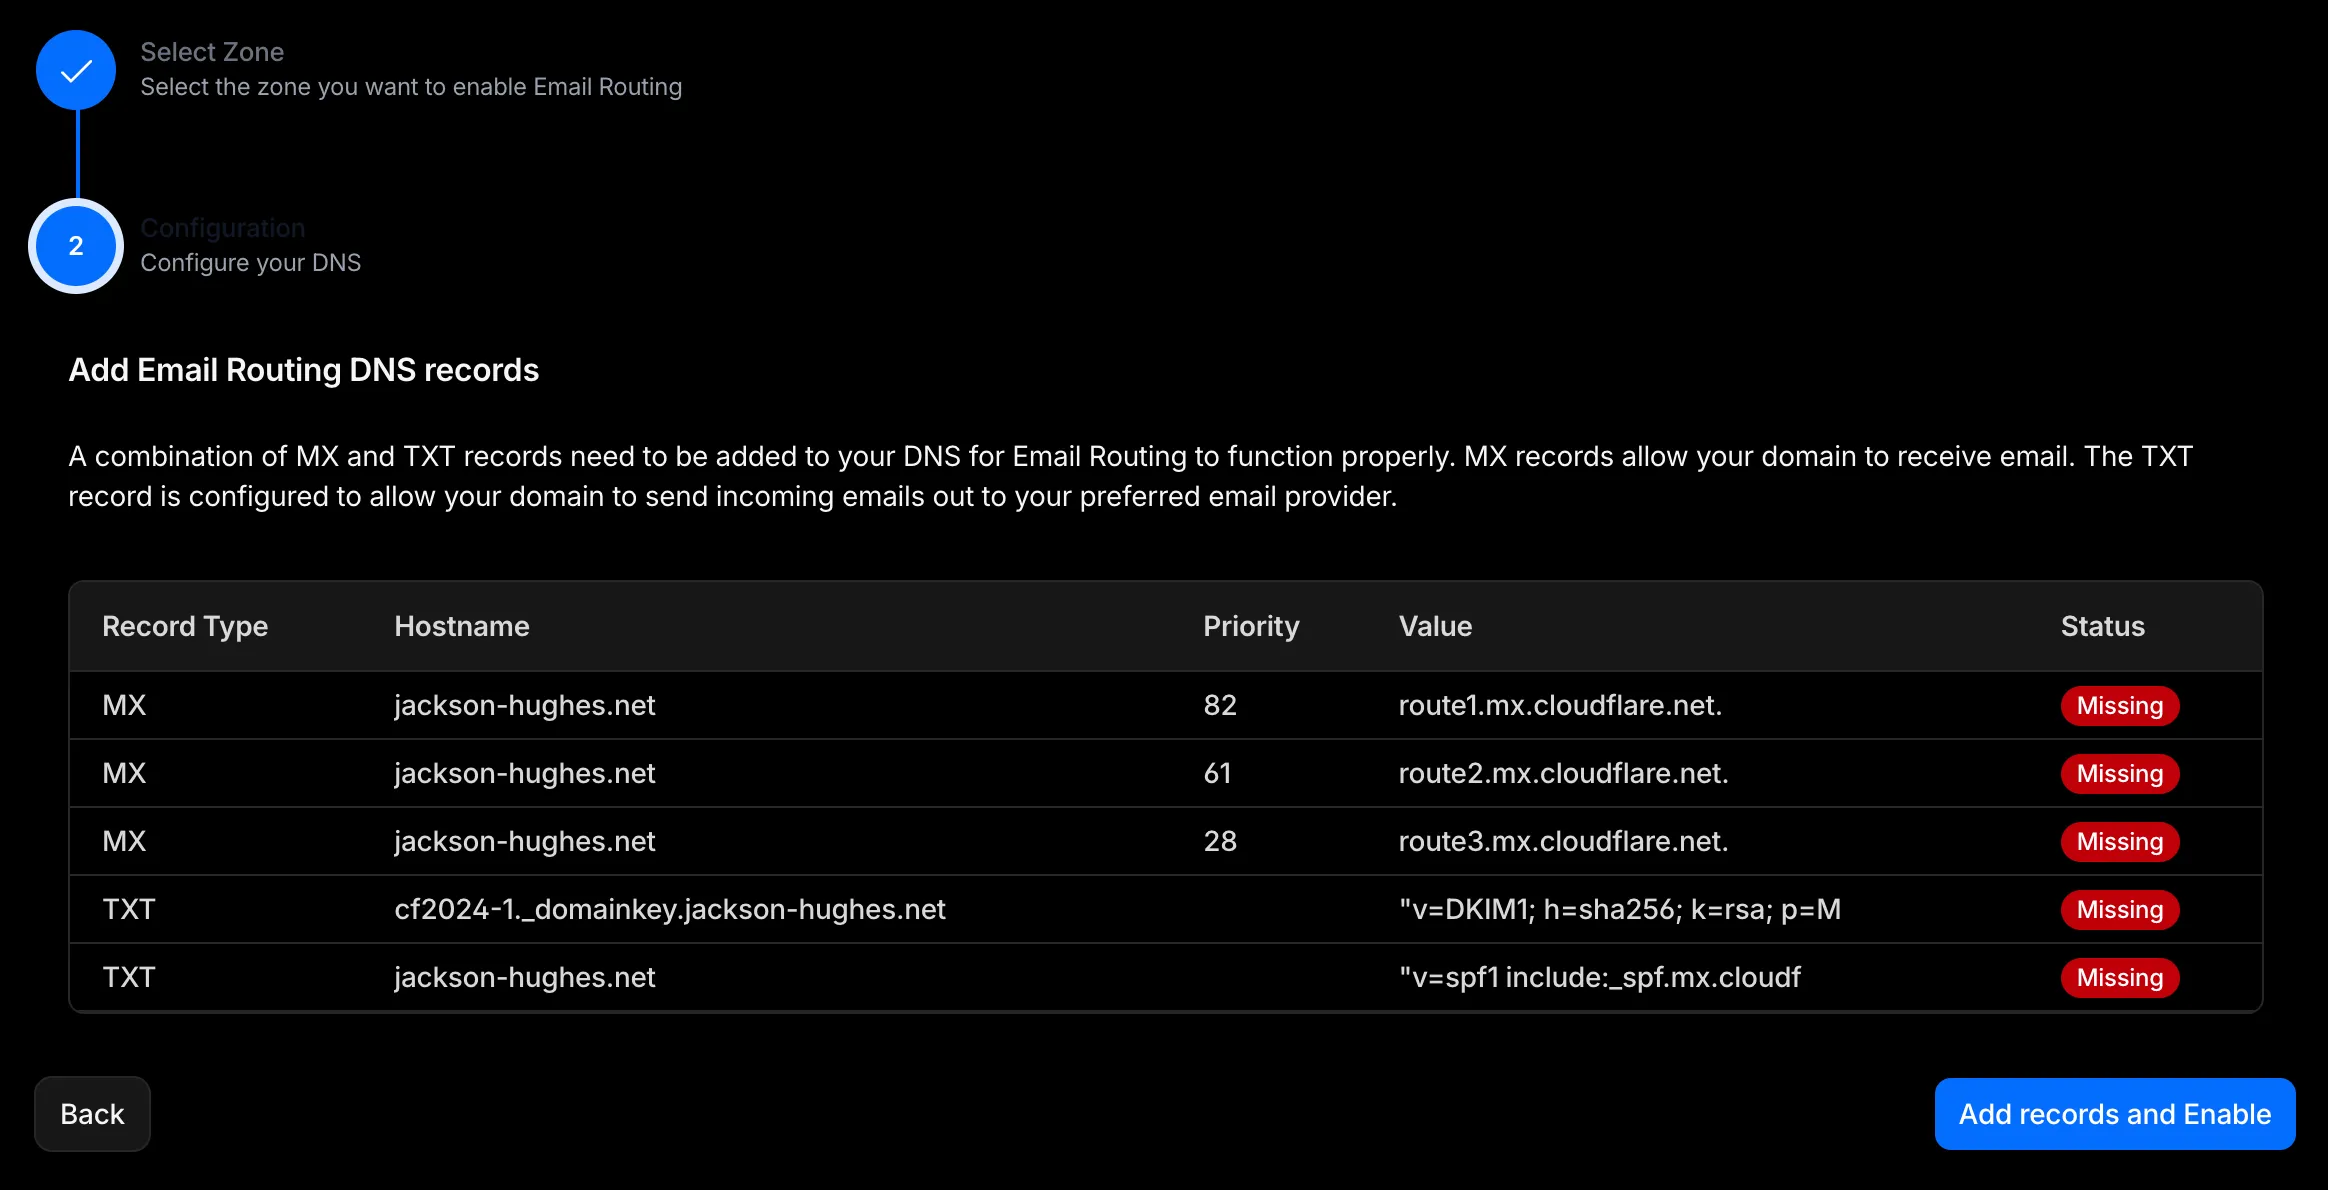The width and height of the screenshot is (2328, 1190).
Task: Click the Status column header
Action: [2102, 627]
